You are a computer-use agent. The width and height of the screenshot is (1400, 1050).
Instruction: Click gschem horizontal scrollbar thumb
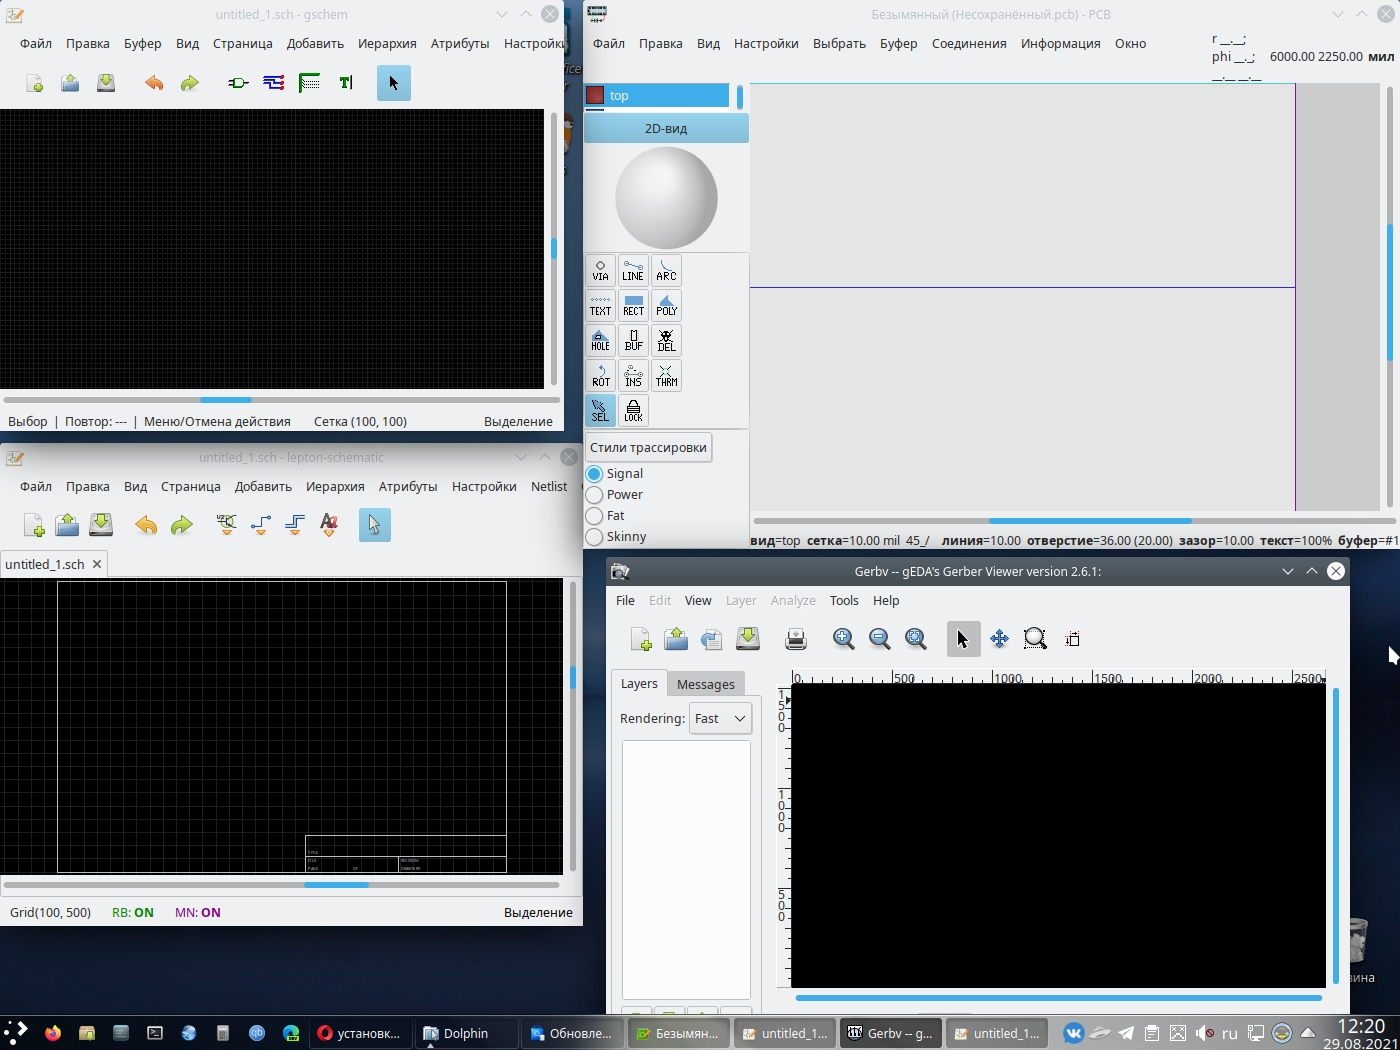pos(226,400)
